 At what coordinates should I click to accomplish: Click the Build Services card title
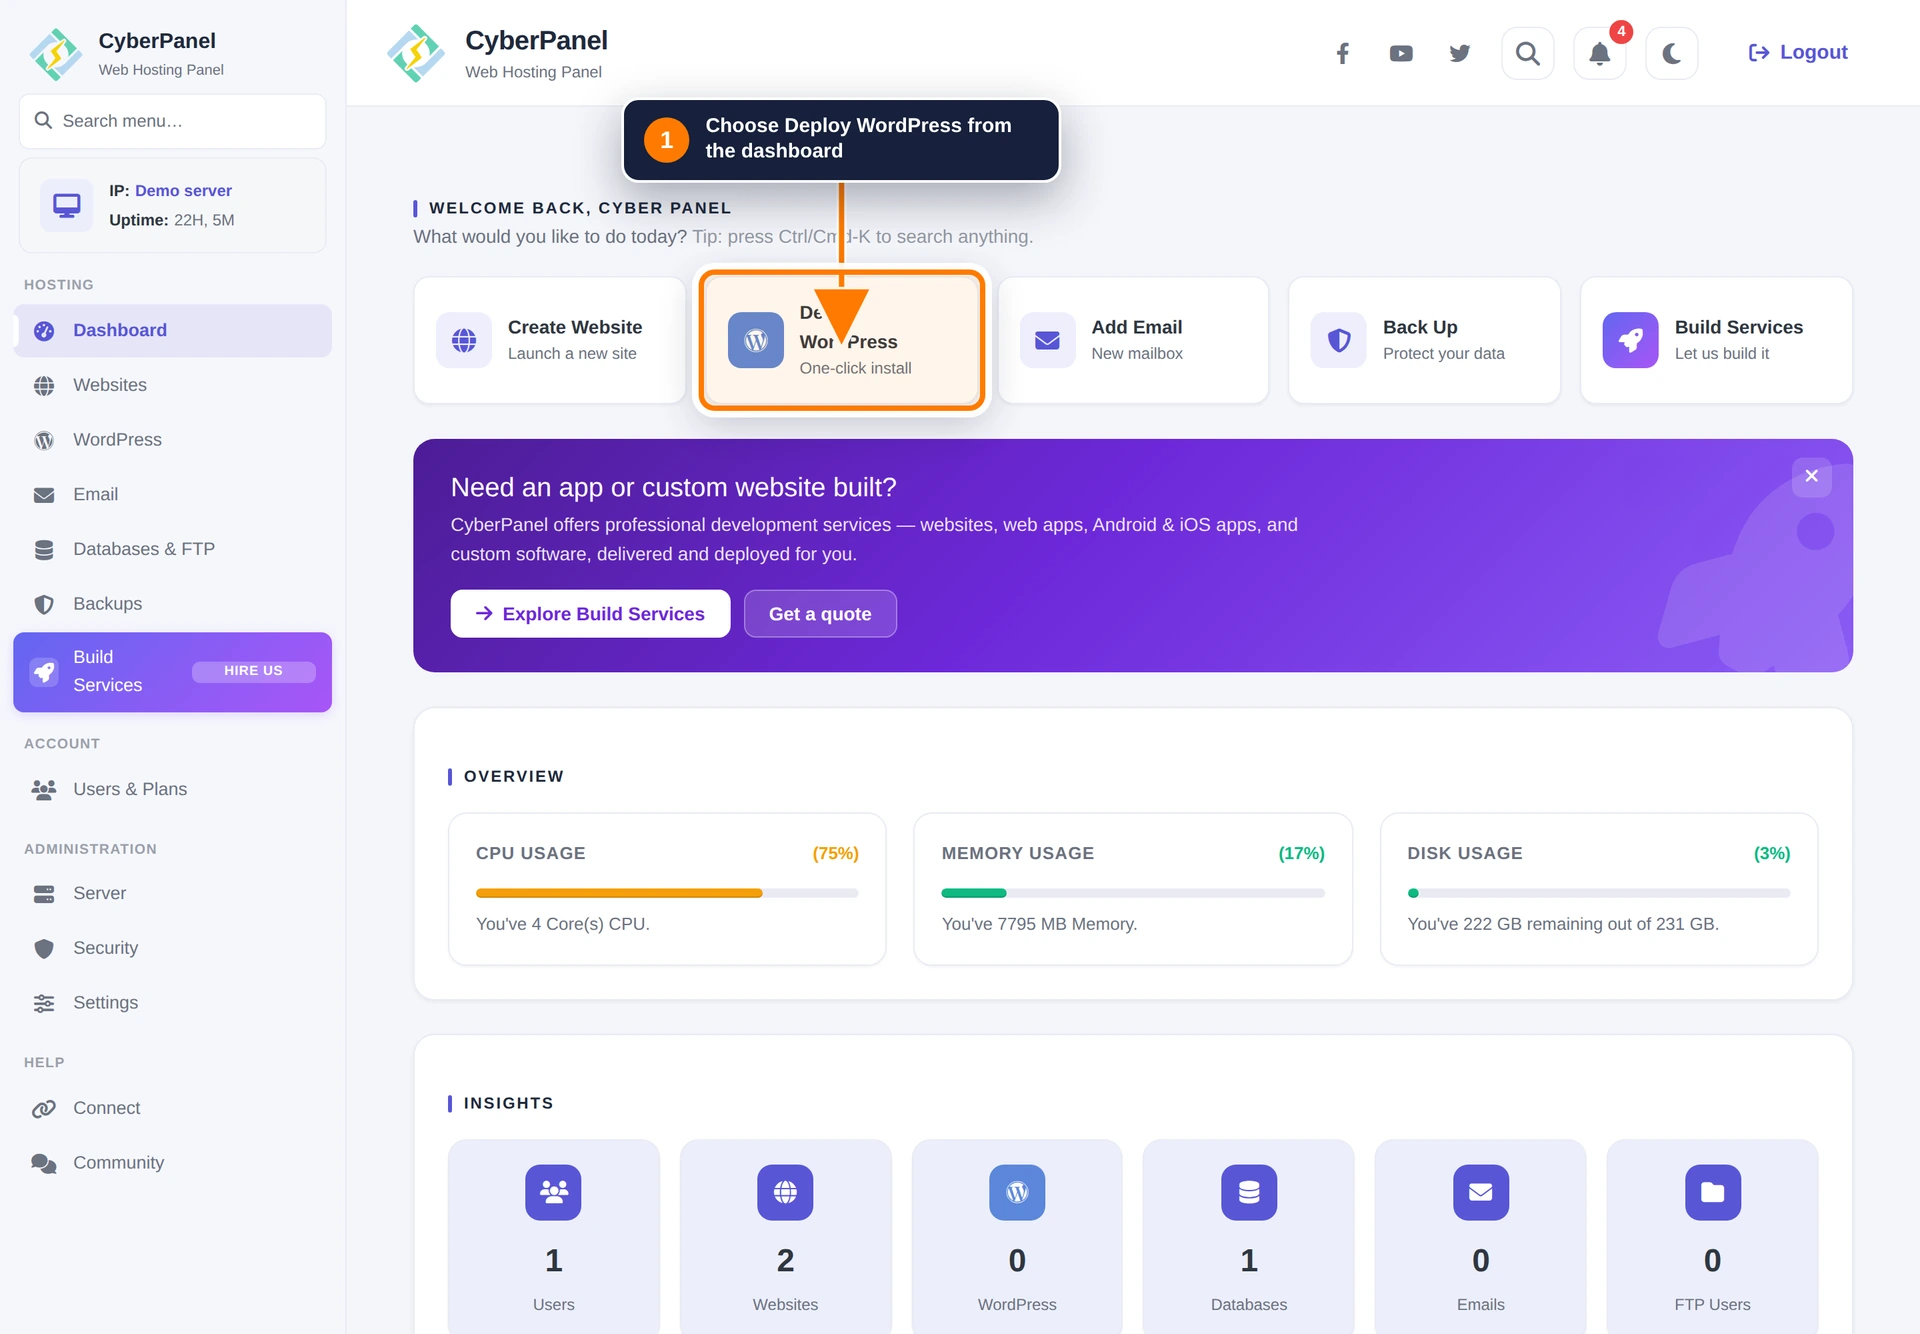coord(1739,327)
